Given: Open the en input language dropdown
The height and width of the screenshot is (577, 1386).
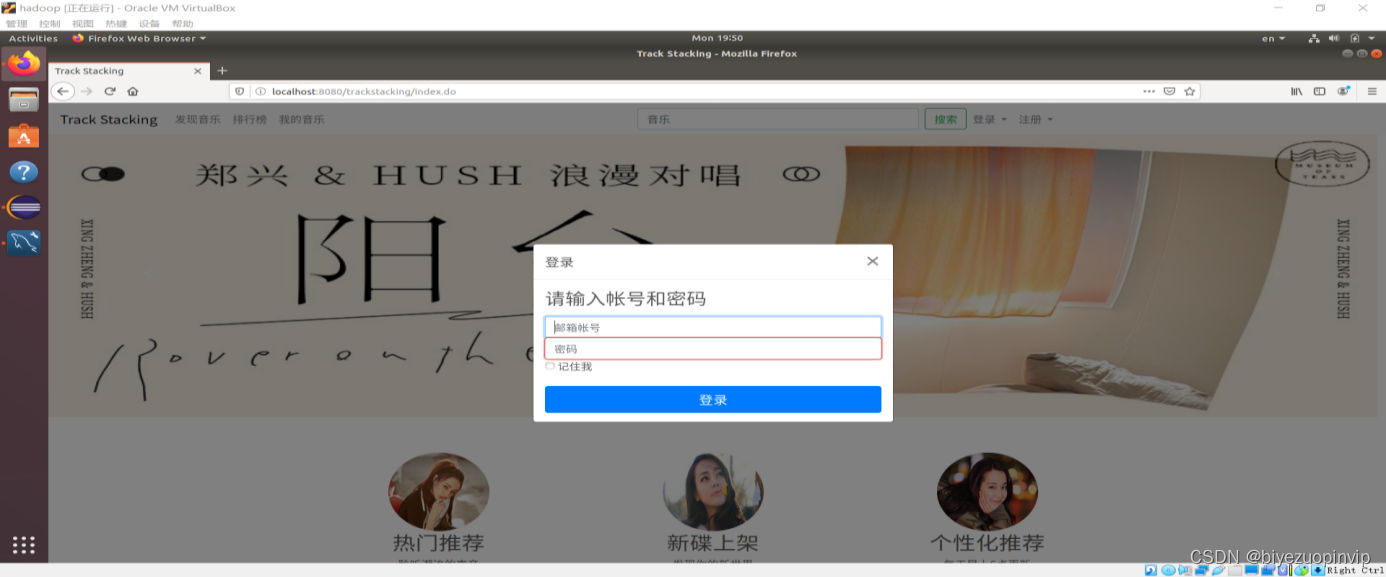Looking at the screenshot, I should [x=1273, y=39].
